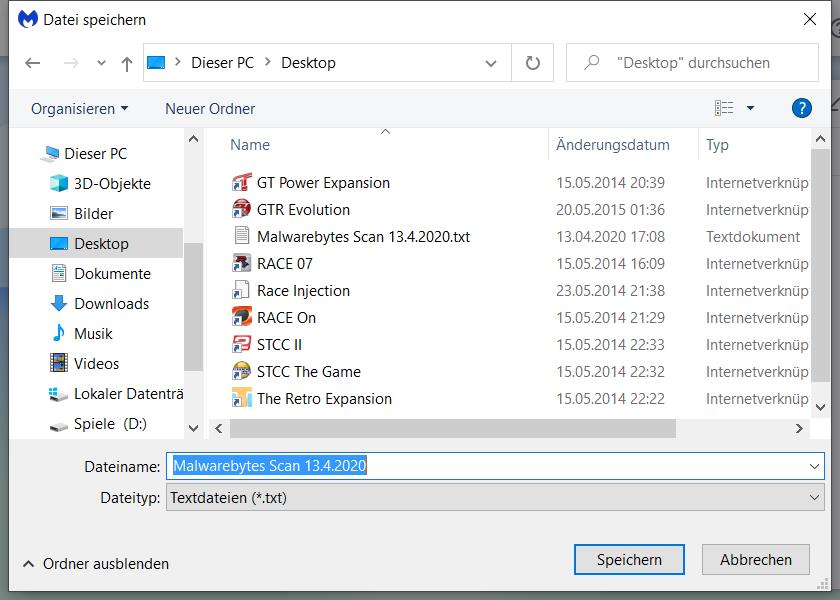
Task: Select the 'Race Injection' file name
Action: 303,290
